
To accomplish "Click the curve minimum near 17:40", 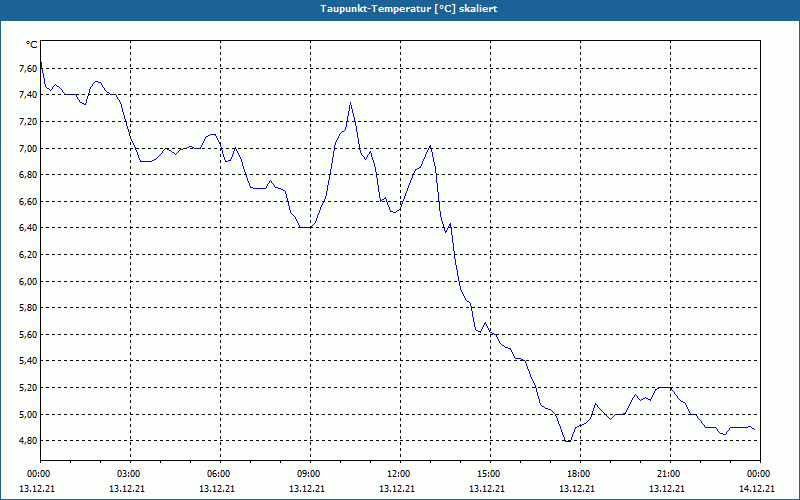I will 567,441.
